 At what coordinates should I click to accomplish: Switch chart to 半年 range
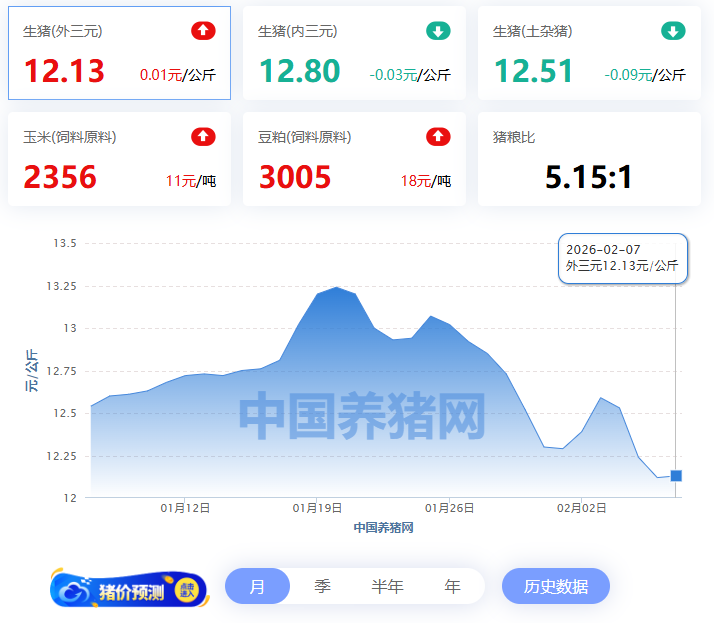(x=387, y=586)
